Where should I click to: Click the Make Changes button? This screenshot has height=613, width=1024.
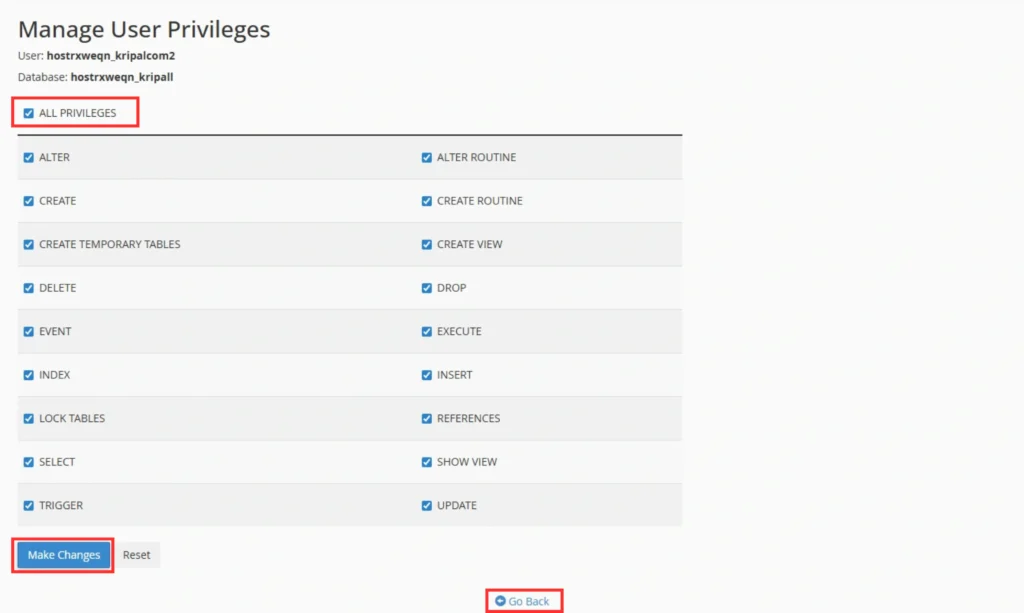coord(63,555)
